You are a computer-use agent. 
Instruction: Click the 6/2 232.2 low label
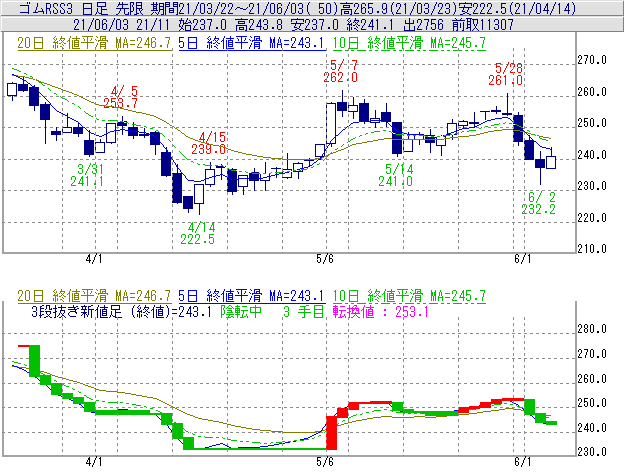[538, 203]
